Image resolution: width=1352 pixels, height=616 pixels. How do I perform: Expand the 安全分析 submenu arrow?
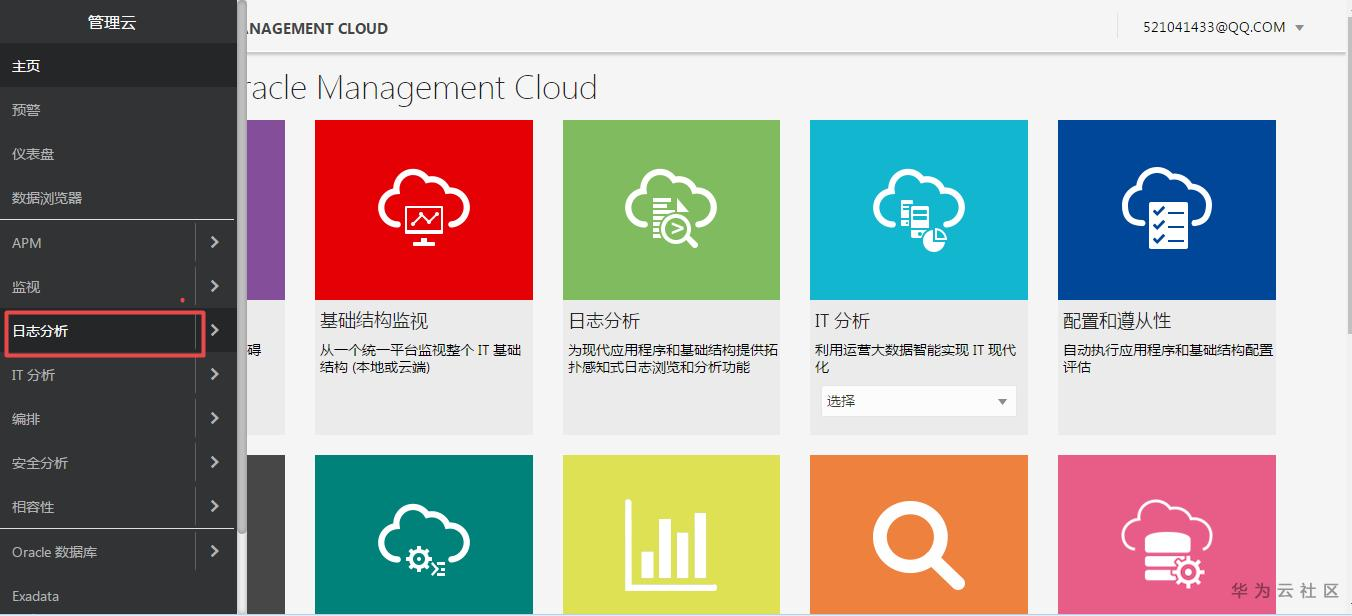pyautogui.click(x=215, y=462)
